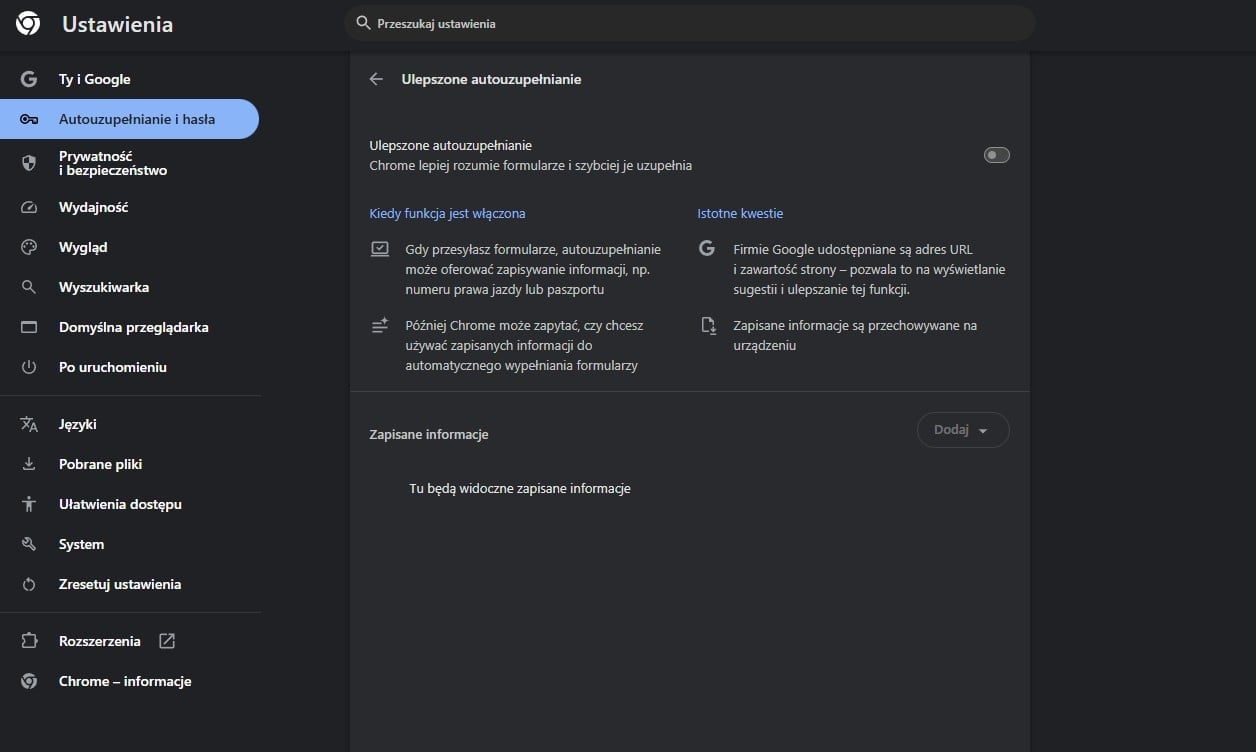Click the palette icon for Wygląd
This screenshot has width=1256, height=752.
pos(29,247)
